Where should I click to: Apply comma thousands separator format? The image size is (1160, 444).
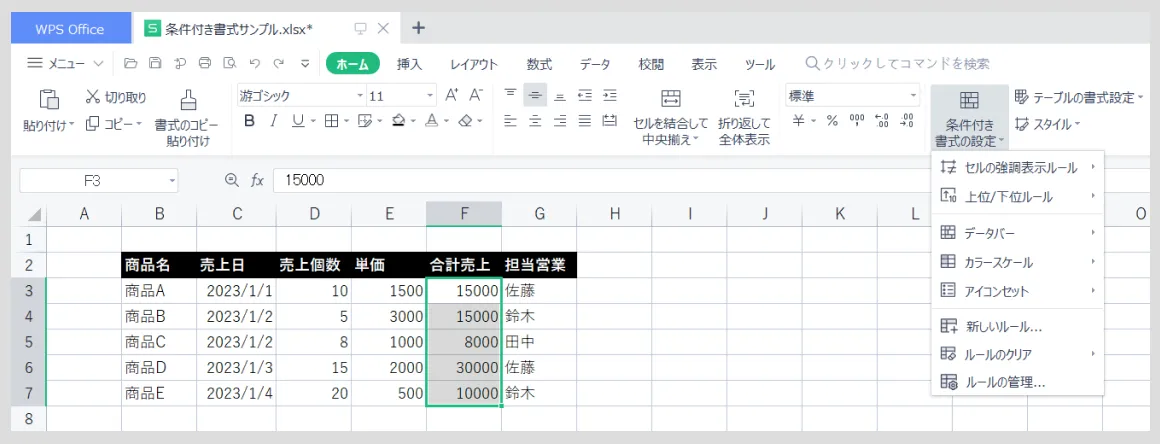tap(857, 121)
